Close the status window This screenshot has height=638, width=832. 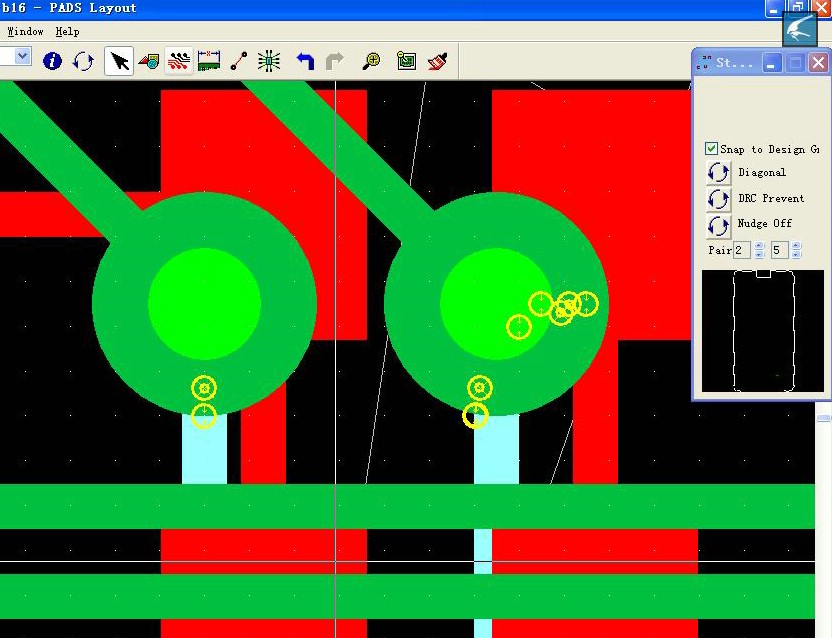818,63
